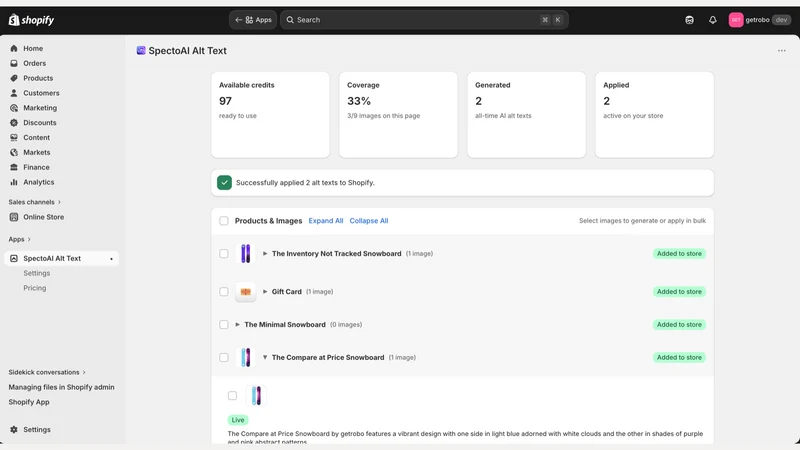Screen dimensions: 800x450
Task: Click the Shopify logo
Action: (31, 20)
